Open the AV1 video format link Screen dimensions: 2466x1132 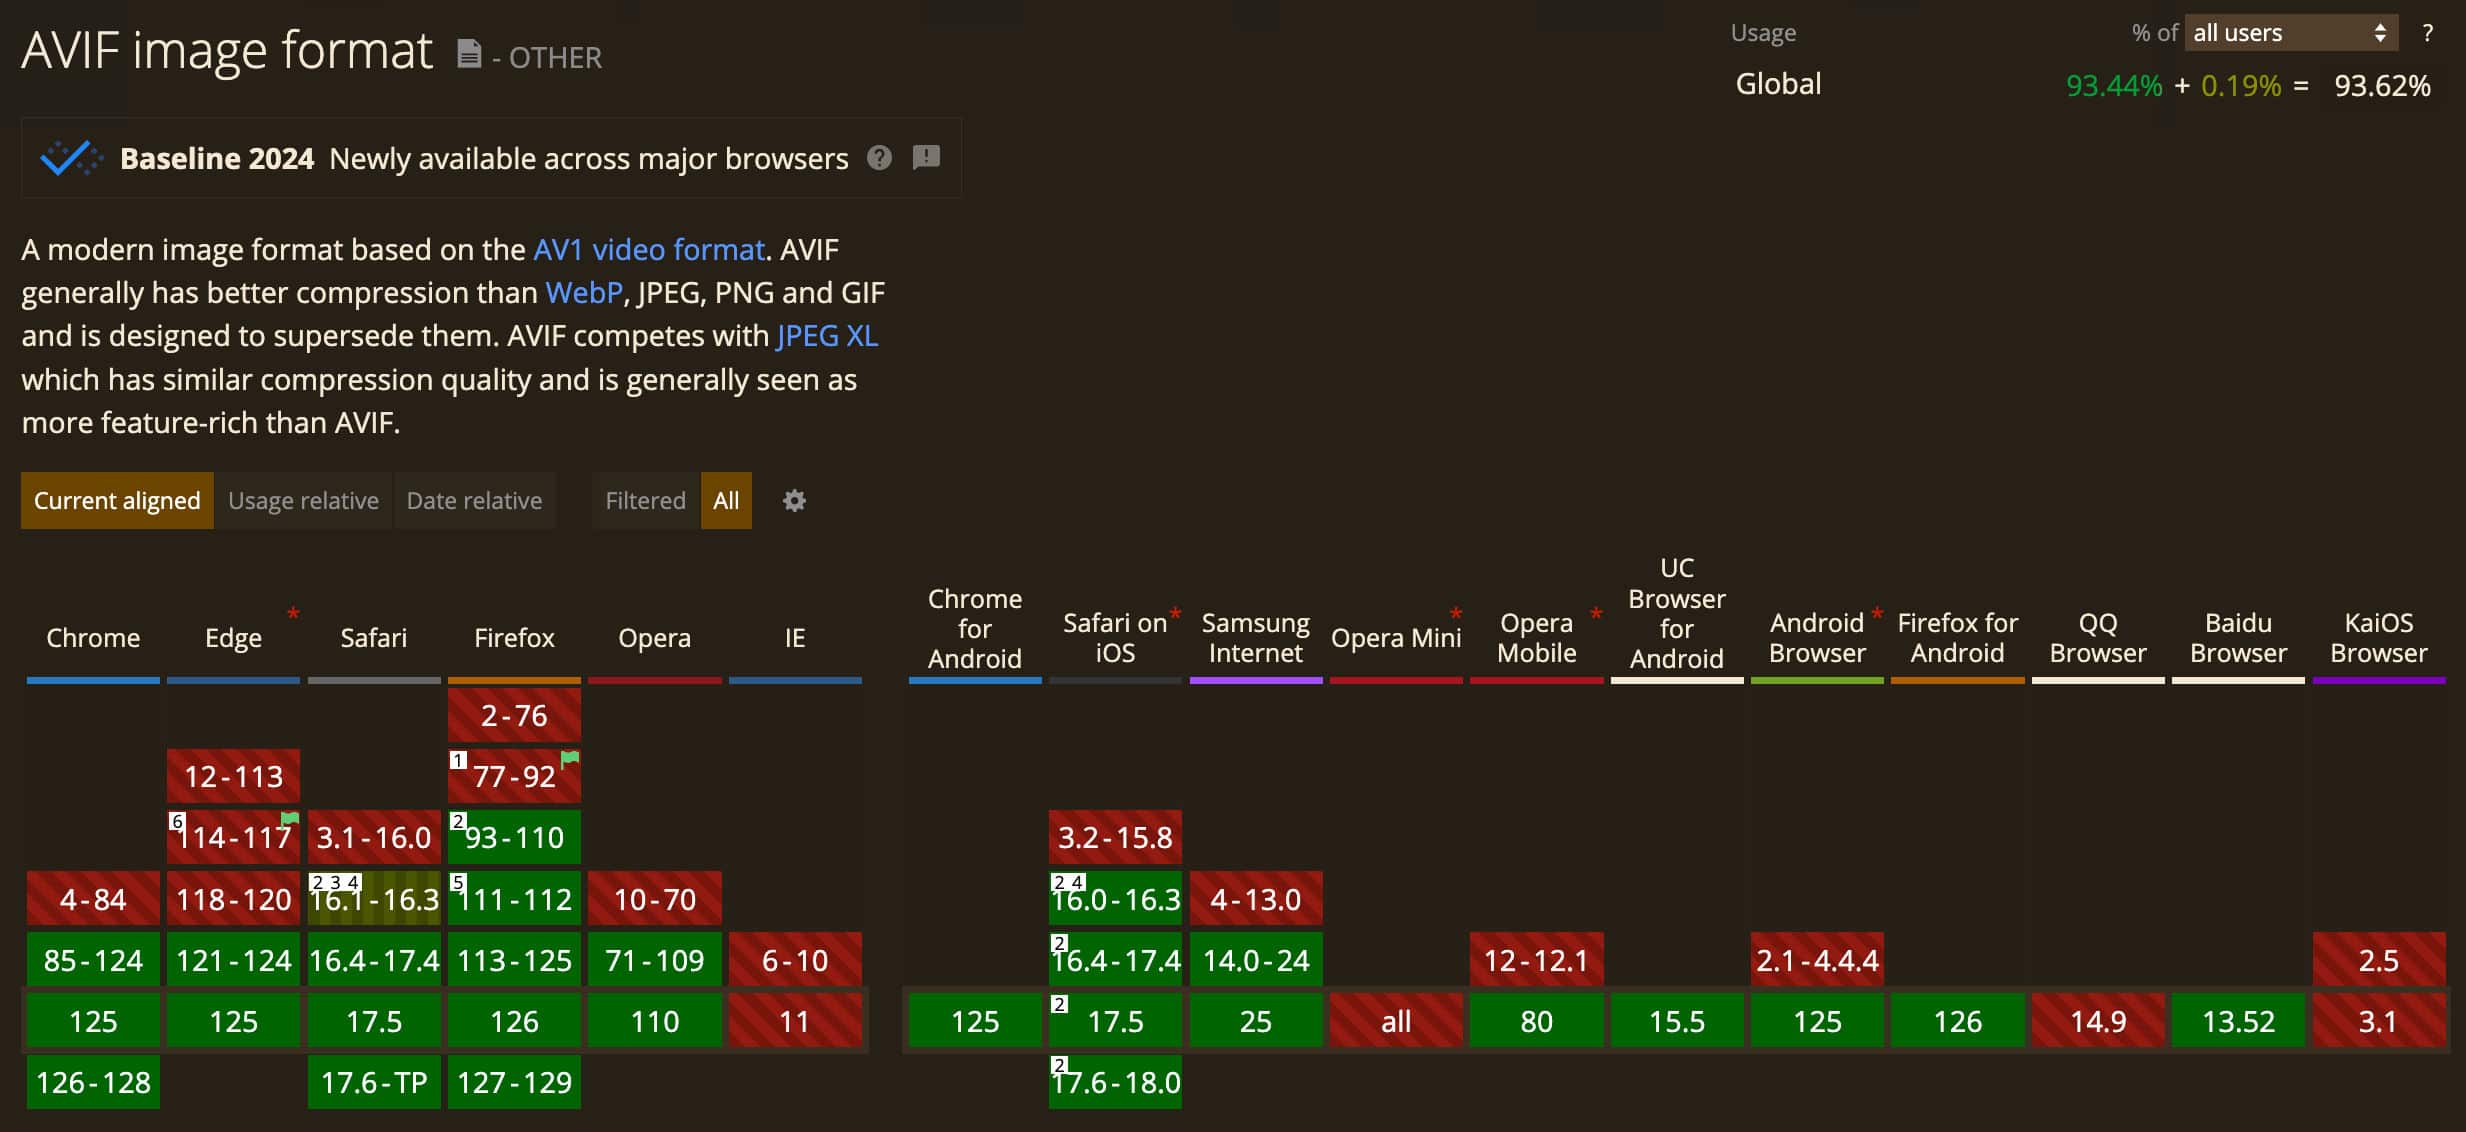coord(648,249)
